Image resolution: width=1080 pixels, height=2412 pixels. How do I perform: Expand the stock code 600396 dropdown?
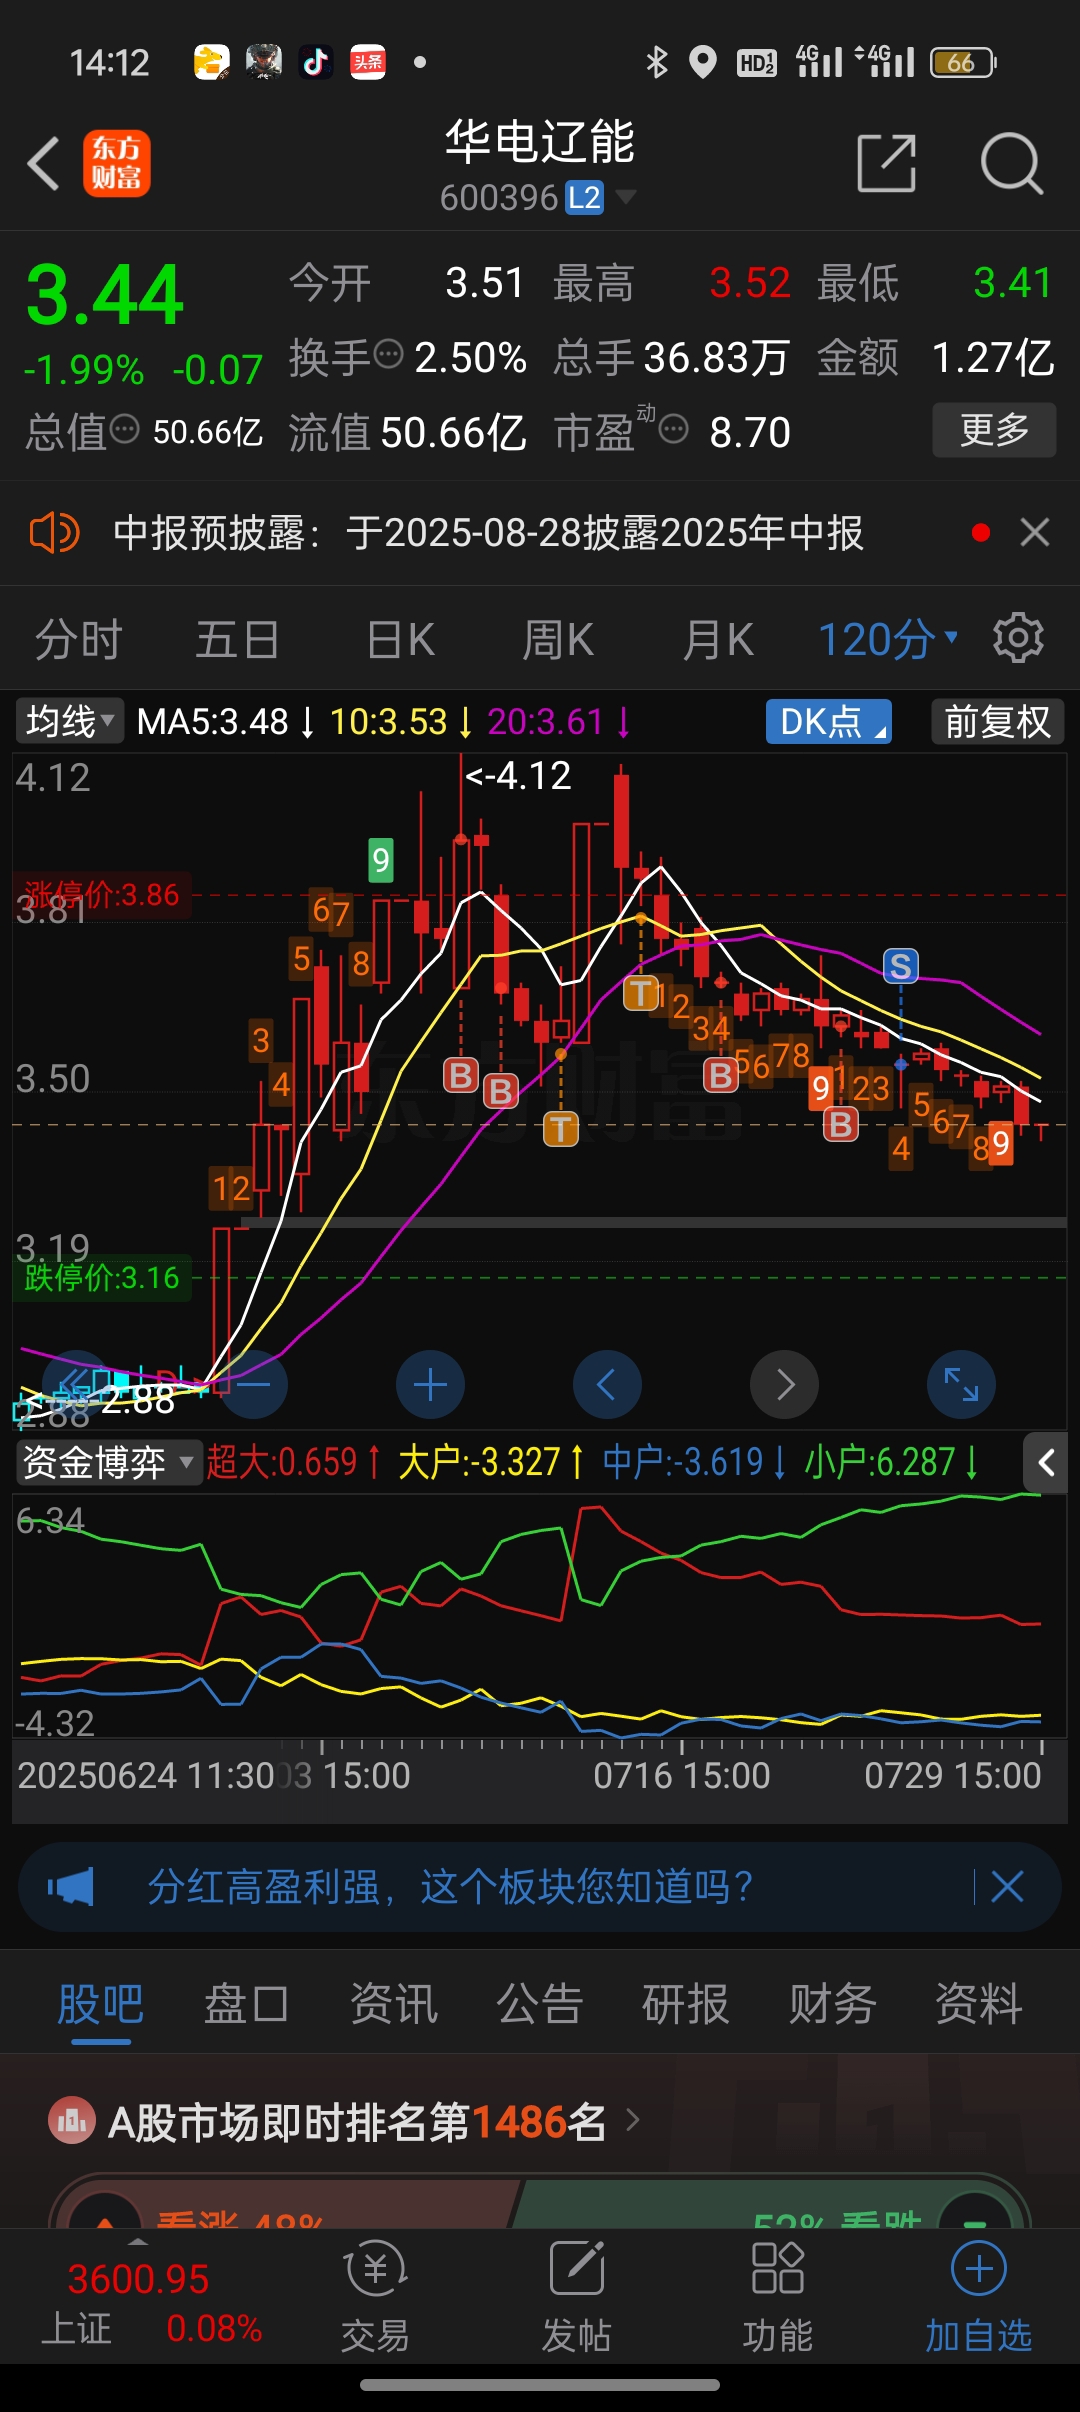click(626, 196)
